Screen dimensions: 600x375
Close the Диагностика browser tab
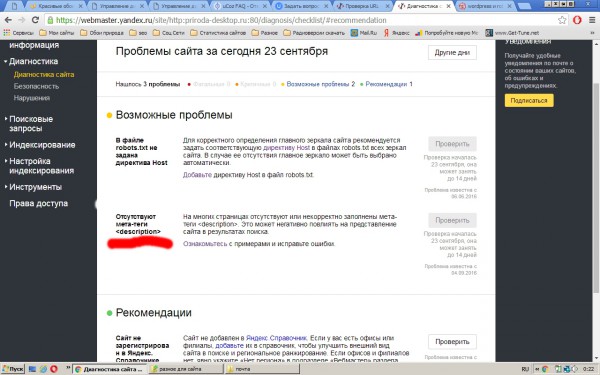(448, 6)
